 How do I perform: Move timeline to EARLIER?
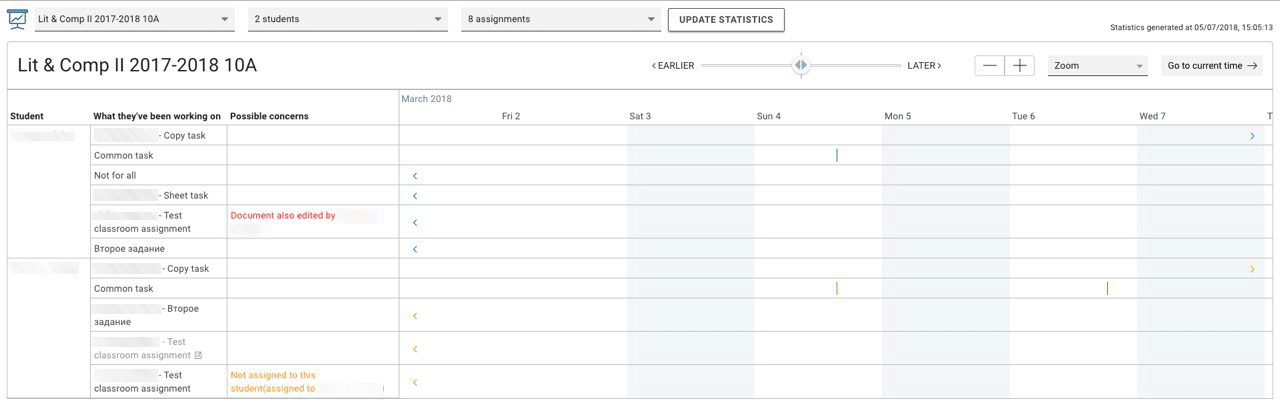coord(672,66)
